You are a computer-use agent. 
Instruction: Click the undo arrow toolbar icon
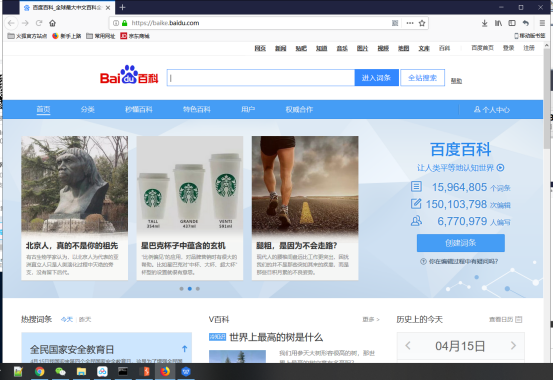526,23
